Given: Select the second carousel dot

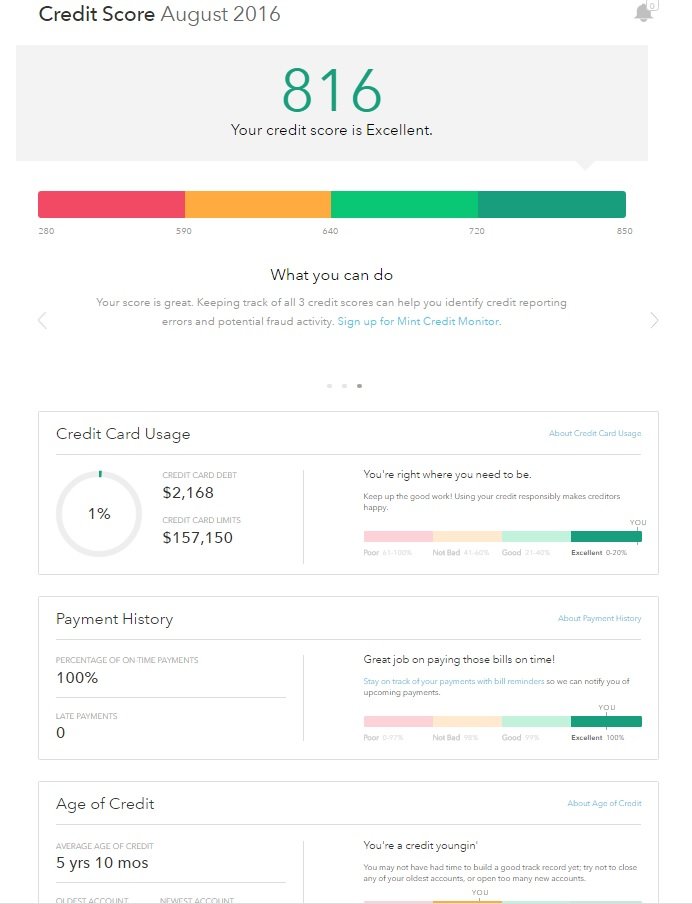Looking at the screenshot, I should click(x=344, y=385).
